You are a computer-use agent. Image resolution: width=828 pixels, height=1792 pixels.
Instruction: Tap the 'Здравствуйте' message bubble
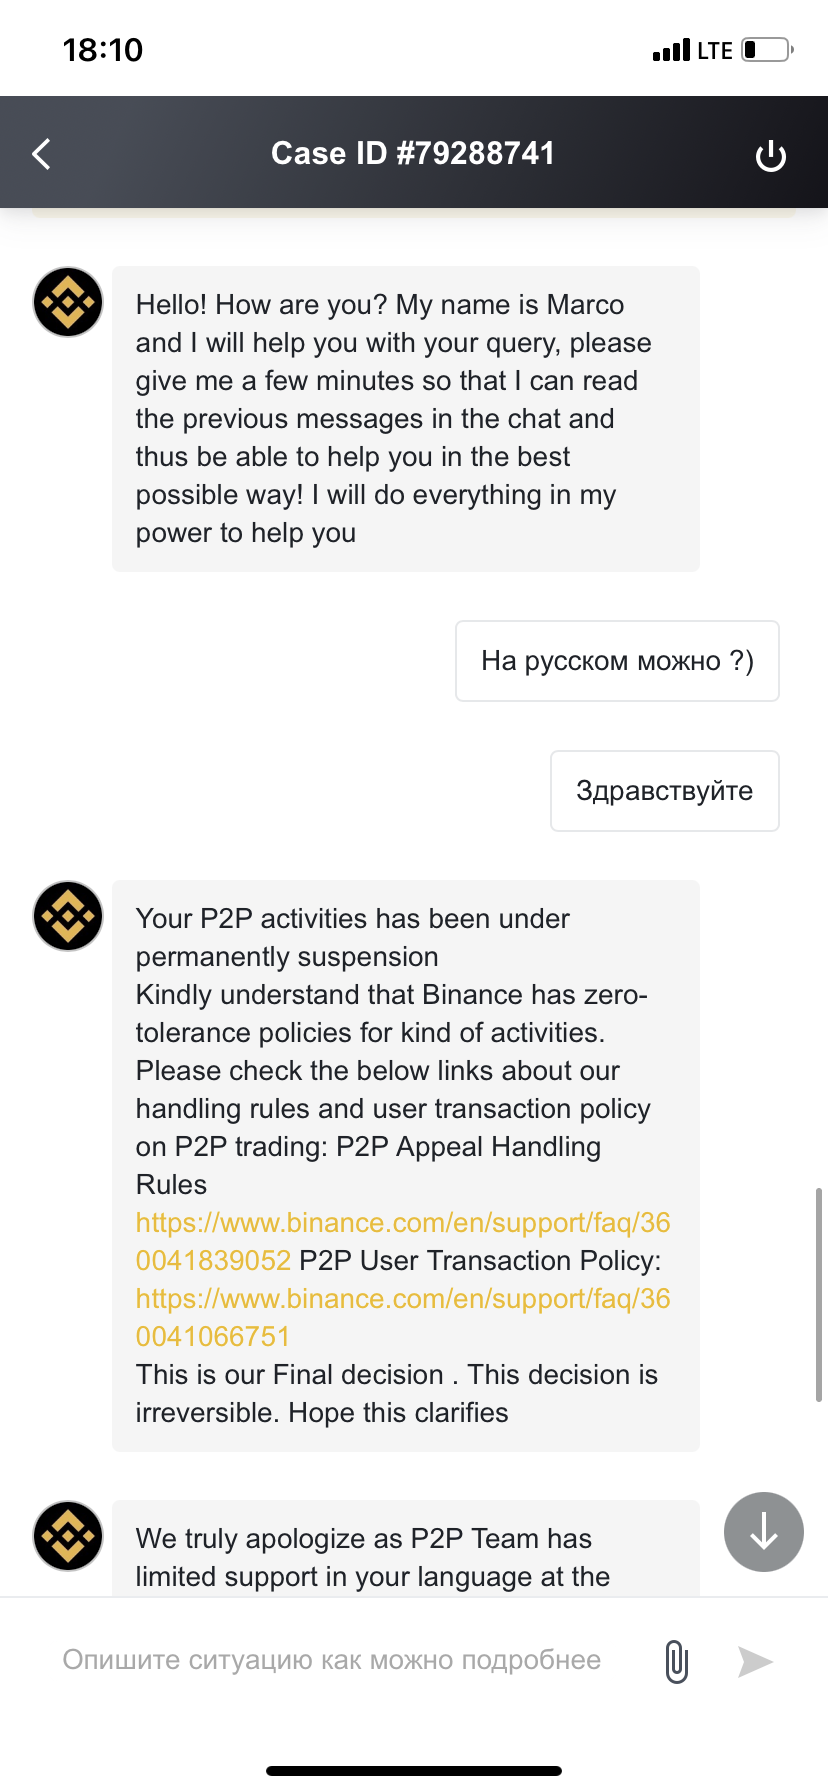point(665,791)
